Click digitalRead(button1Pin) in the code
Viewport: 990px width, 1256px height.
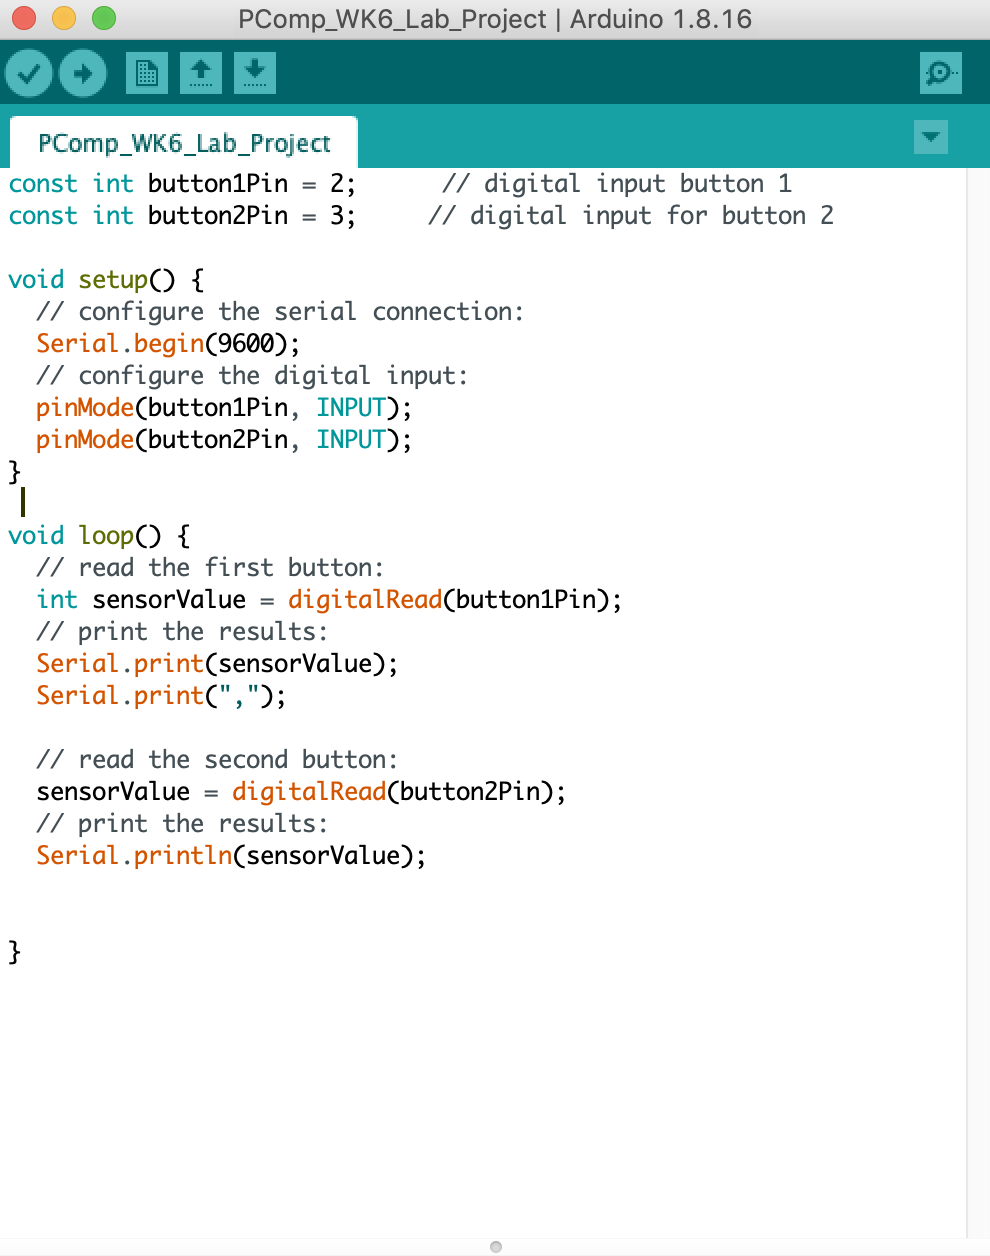pyautogui.click(x=454, y=600)
